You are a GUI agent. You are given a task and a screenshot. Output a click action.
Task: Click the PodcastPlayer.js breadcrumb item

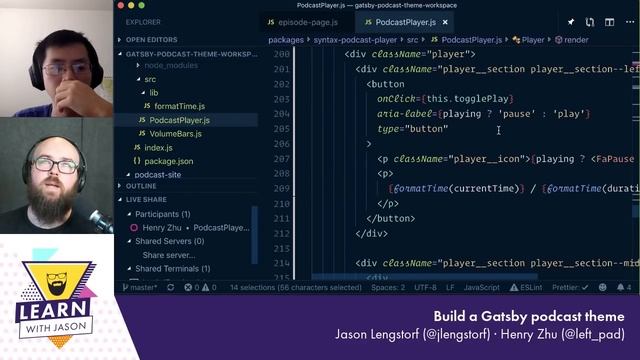click(x=467, y=40)
